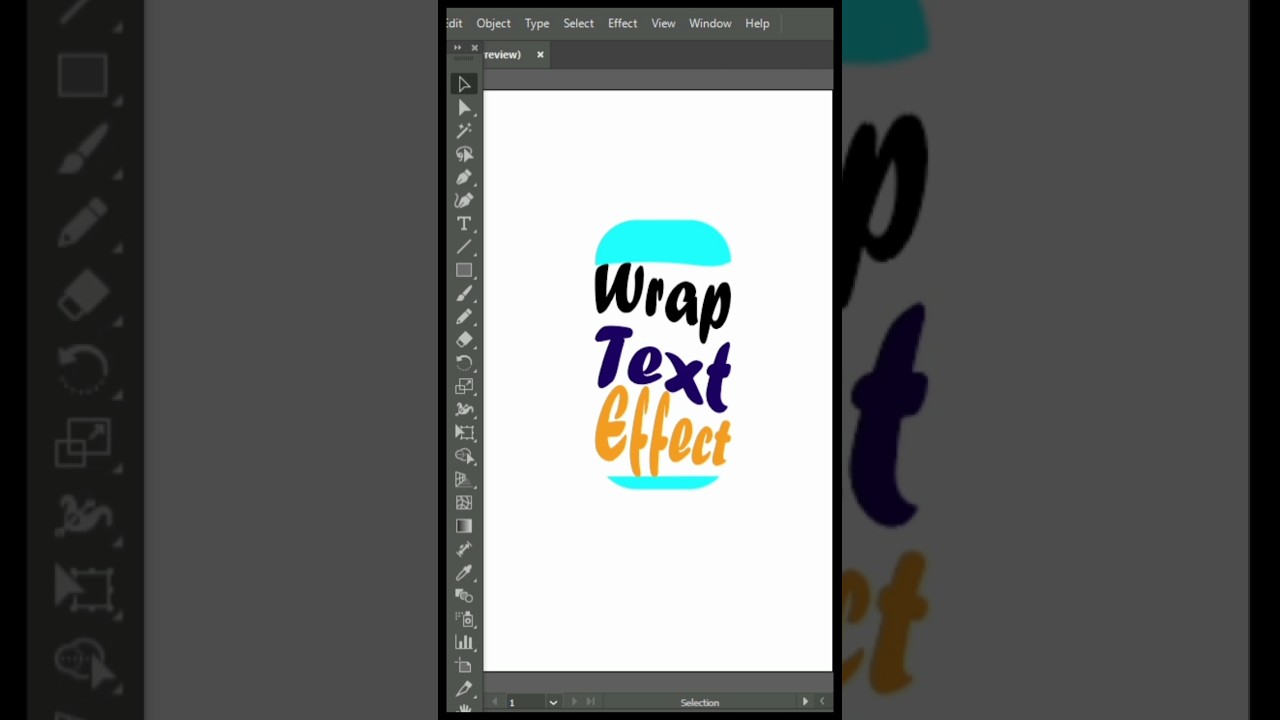Image resolution: width=1280 pixels, height=720 pixels.
Task: Select the Pen tool
Action: tap(464, 177)
